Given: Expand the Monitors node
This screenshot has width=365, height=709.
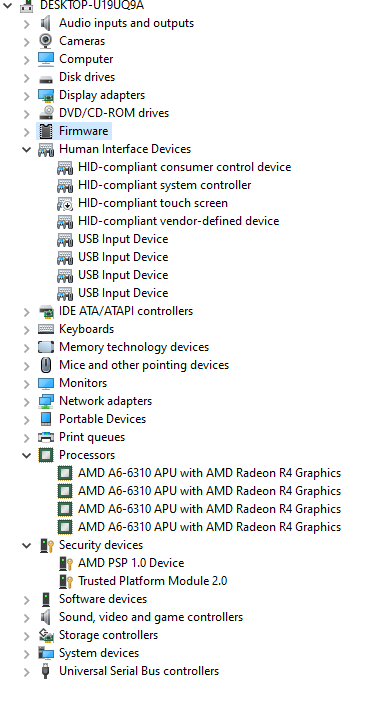Looking at the screenshot, I should click(26, 383).
